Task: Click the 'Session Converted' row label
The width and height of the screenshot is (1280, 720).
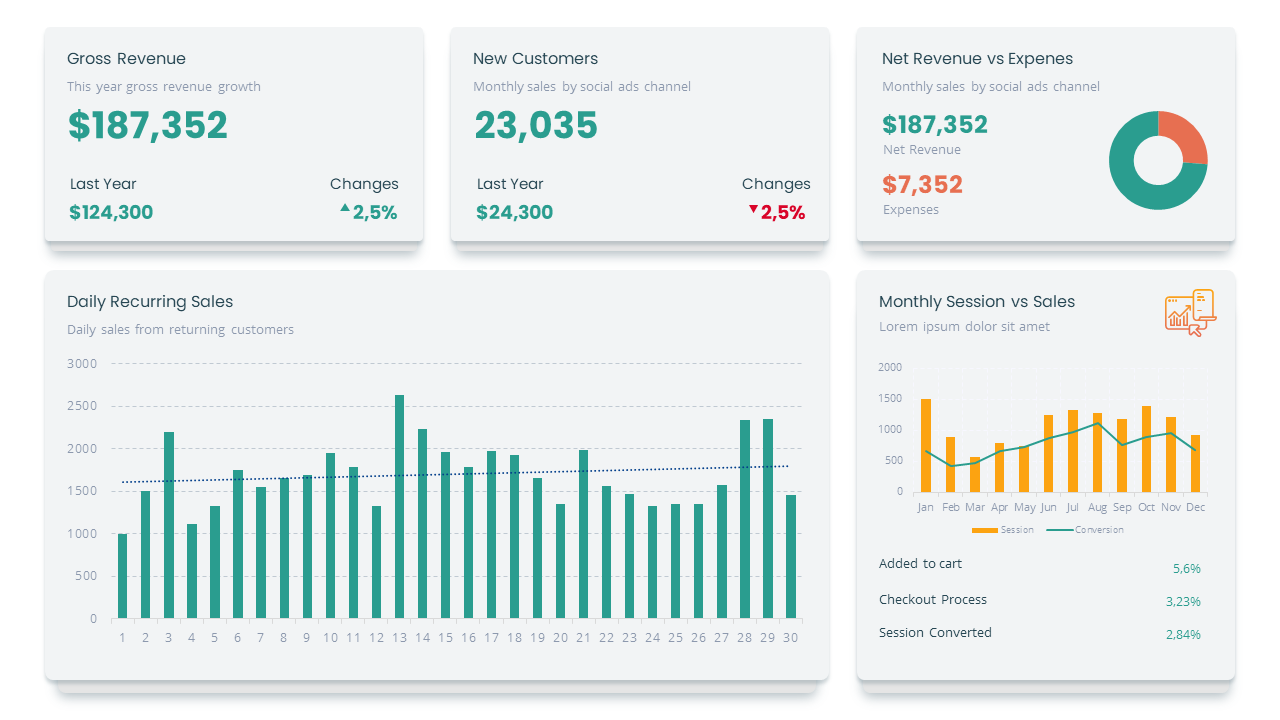Action: tap(935, 633)
